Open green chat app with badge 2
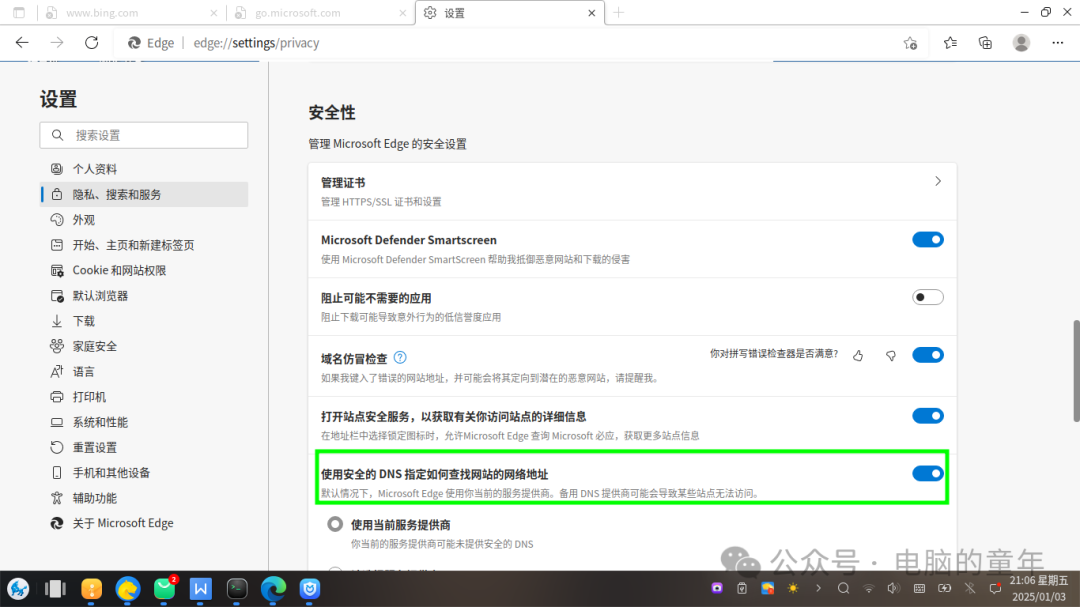The image size is (1080, 607). tap(164, 589)
